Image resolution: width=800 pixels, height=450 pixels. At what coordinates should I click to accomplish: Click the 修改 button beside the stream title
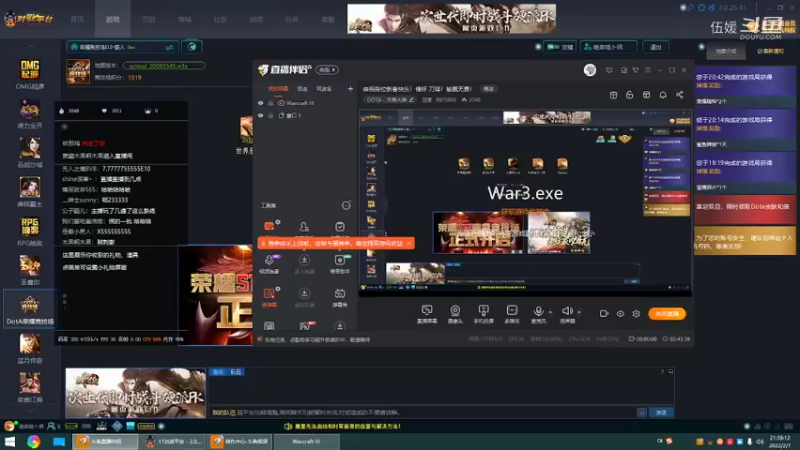[489, 89]
